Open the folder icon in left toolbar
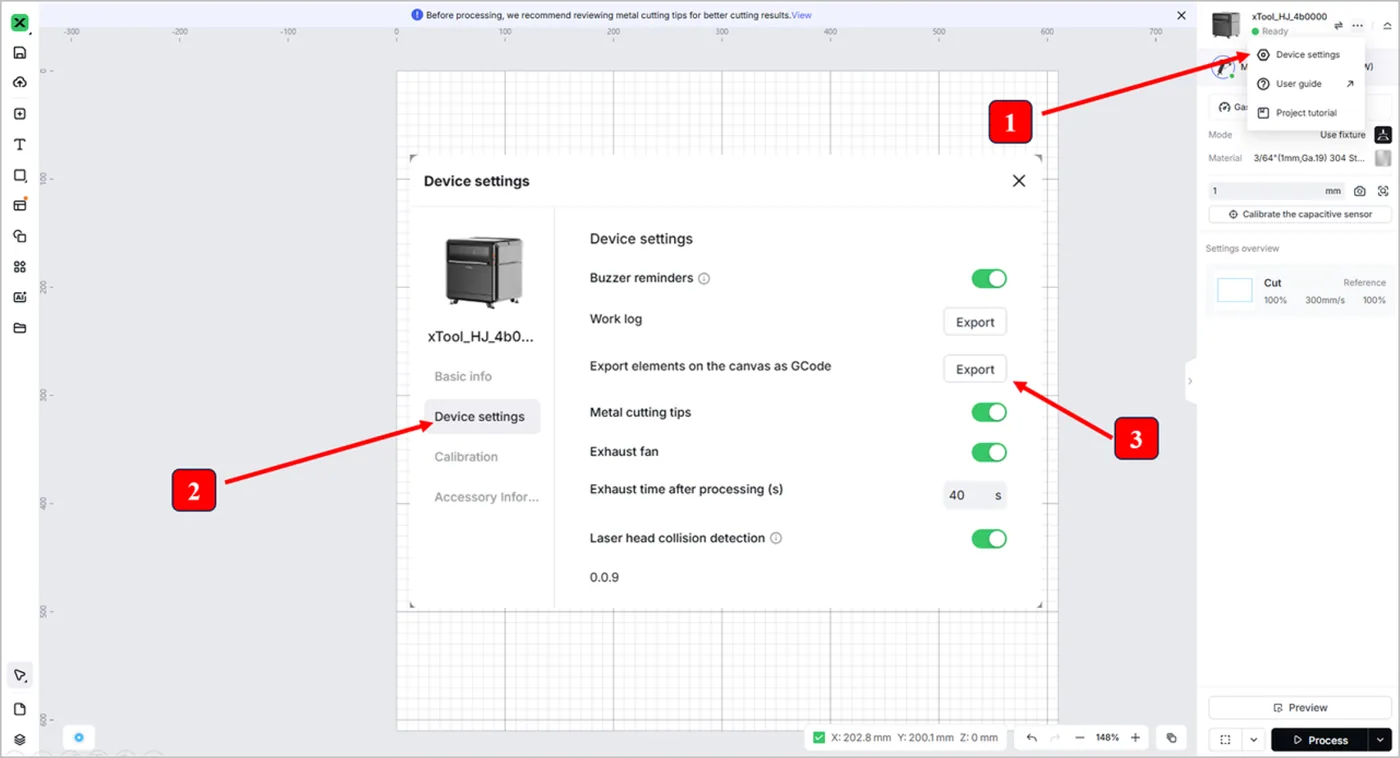The height and width of the screenshot is (758, 1400). tap(20, 328)
